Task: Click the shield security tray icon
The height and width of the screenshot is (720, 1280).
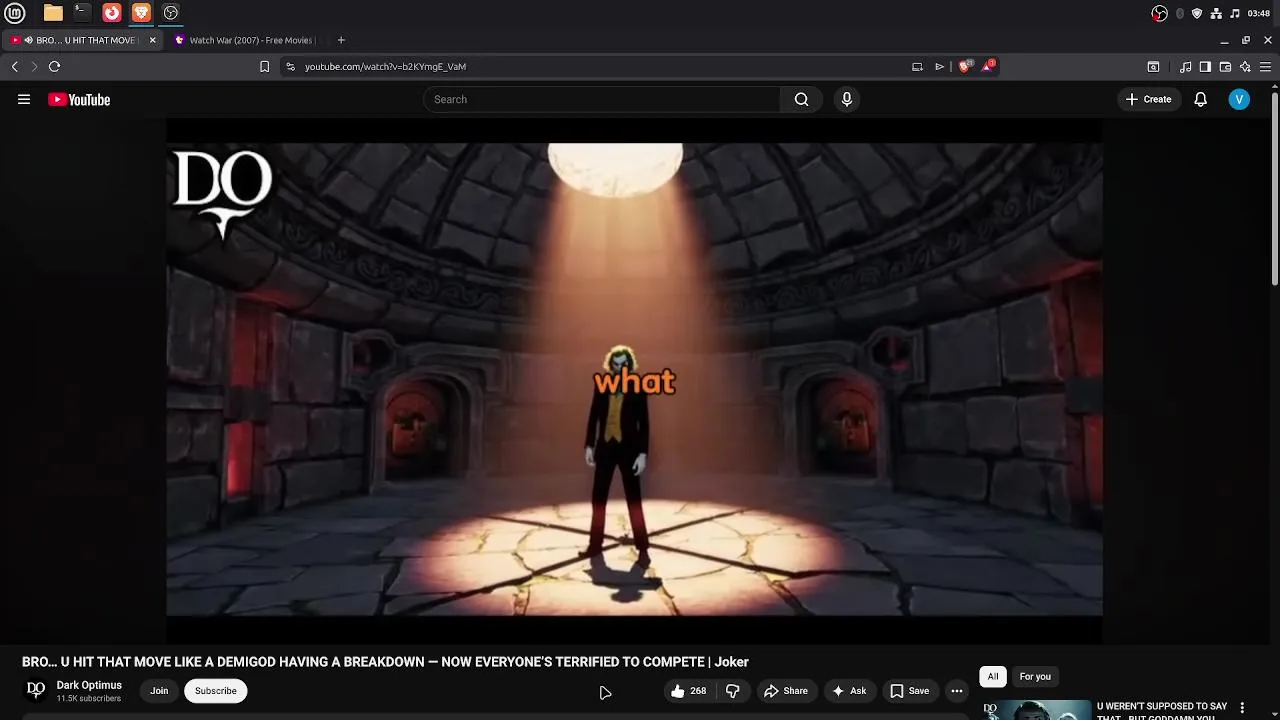Action: 1197,13
